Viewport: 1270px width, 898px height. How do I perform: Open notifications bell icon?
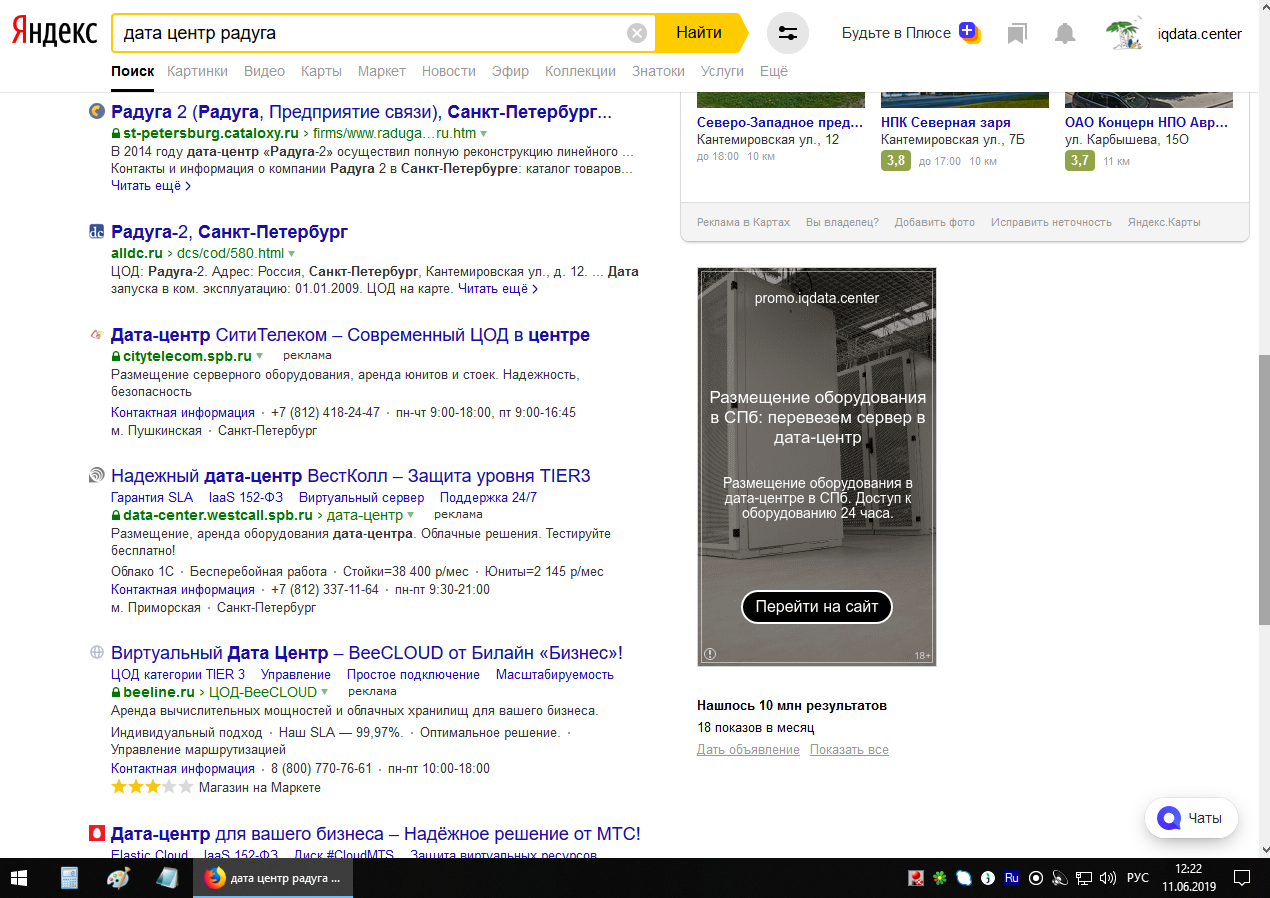(1065, 34)
